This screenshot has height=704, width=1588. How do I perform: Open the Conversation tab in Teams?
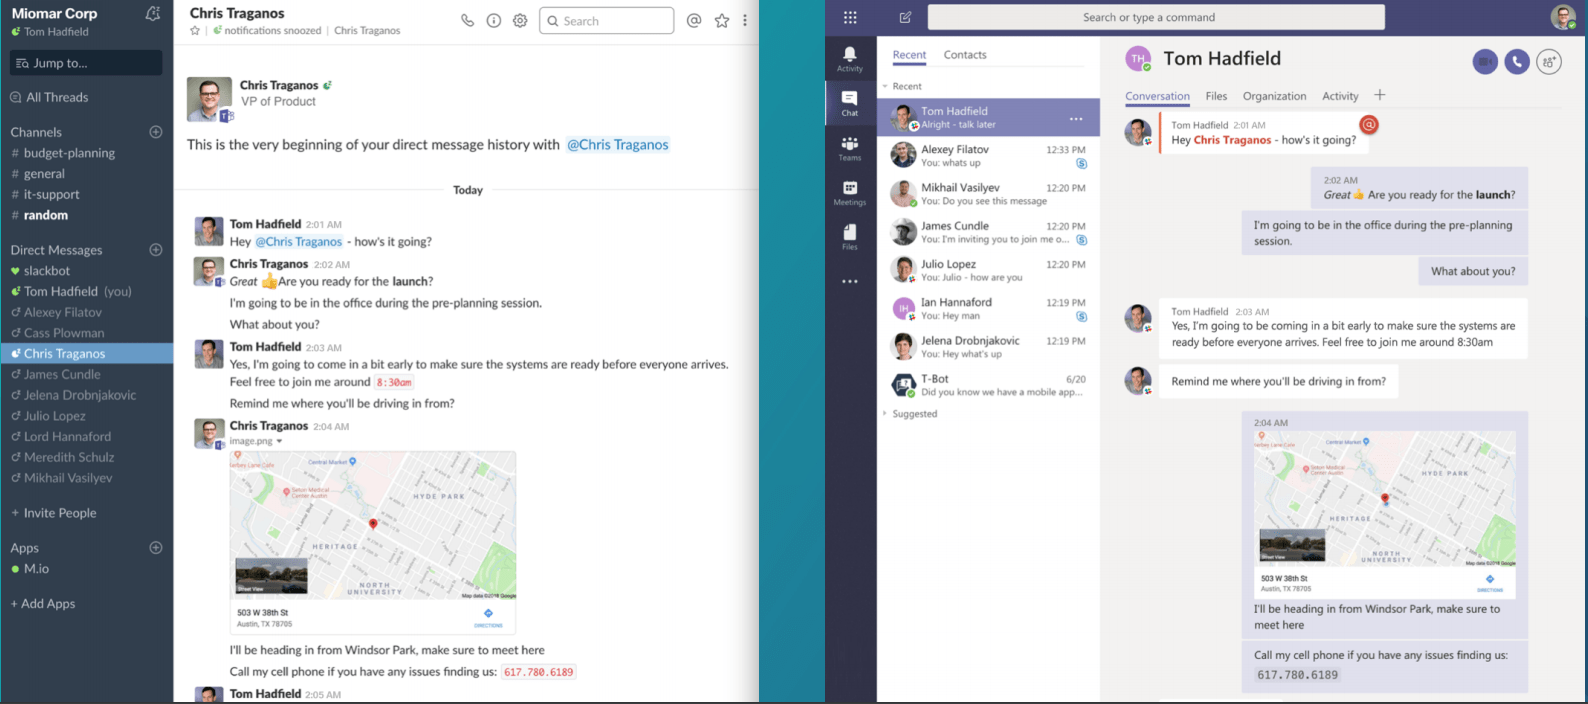click(1157, 96)
